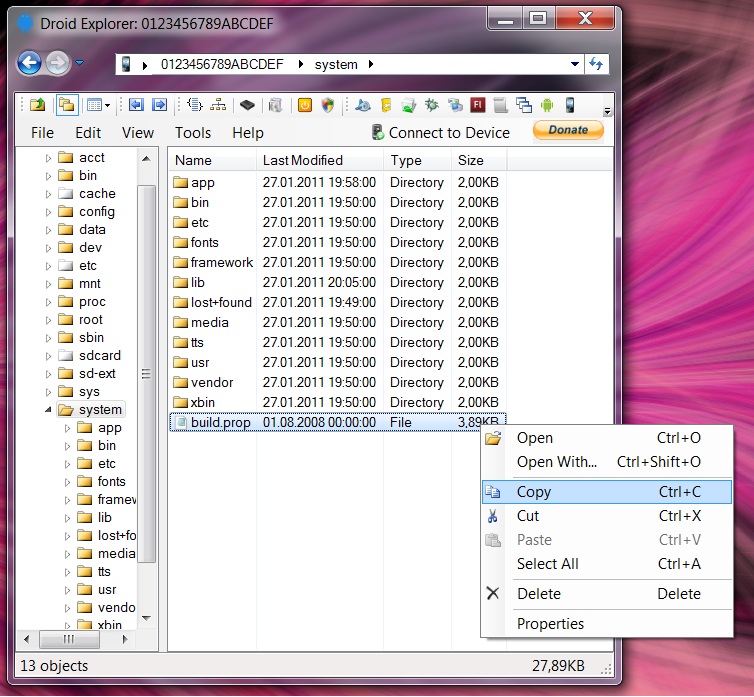Click the blue left-arrow toolbar icon
Viewport: 754px width, 697px height.
point(137,104)
